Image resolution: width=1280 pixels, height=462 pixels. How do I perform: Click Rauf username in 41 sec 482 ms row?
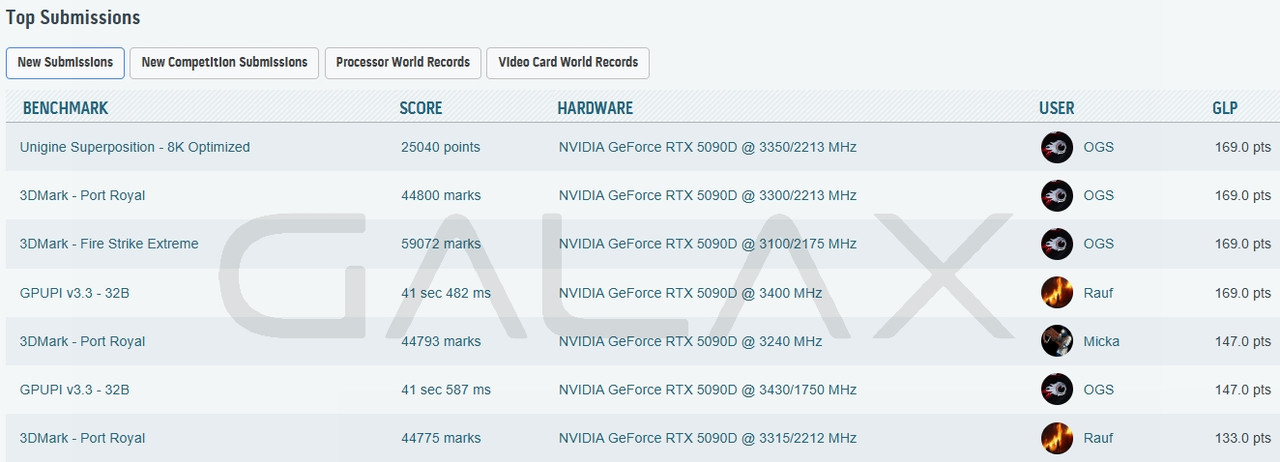1098,293
